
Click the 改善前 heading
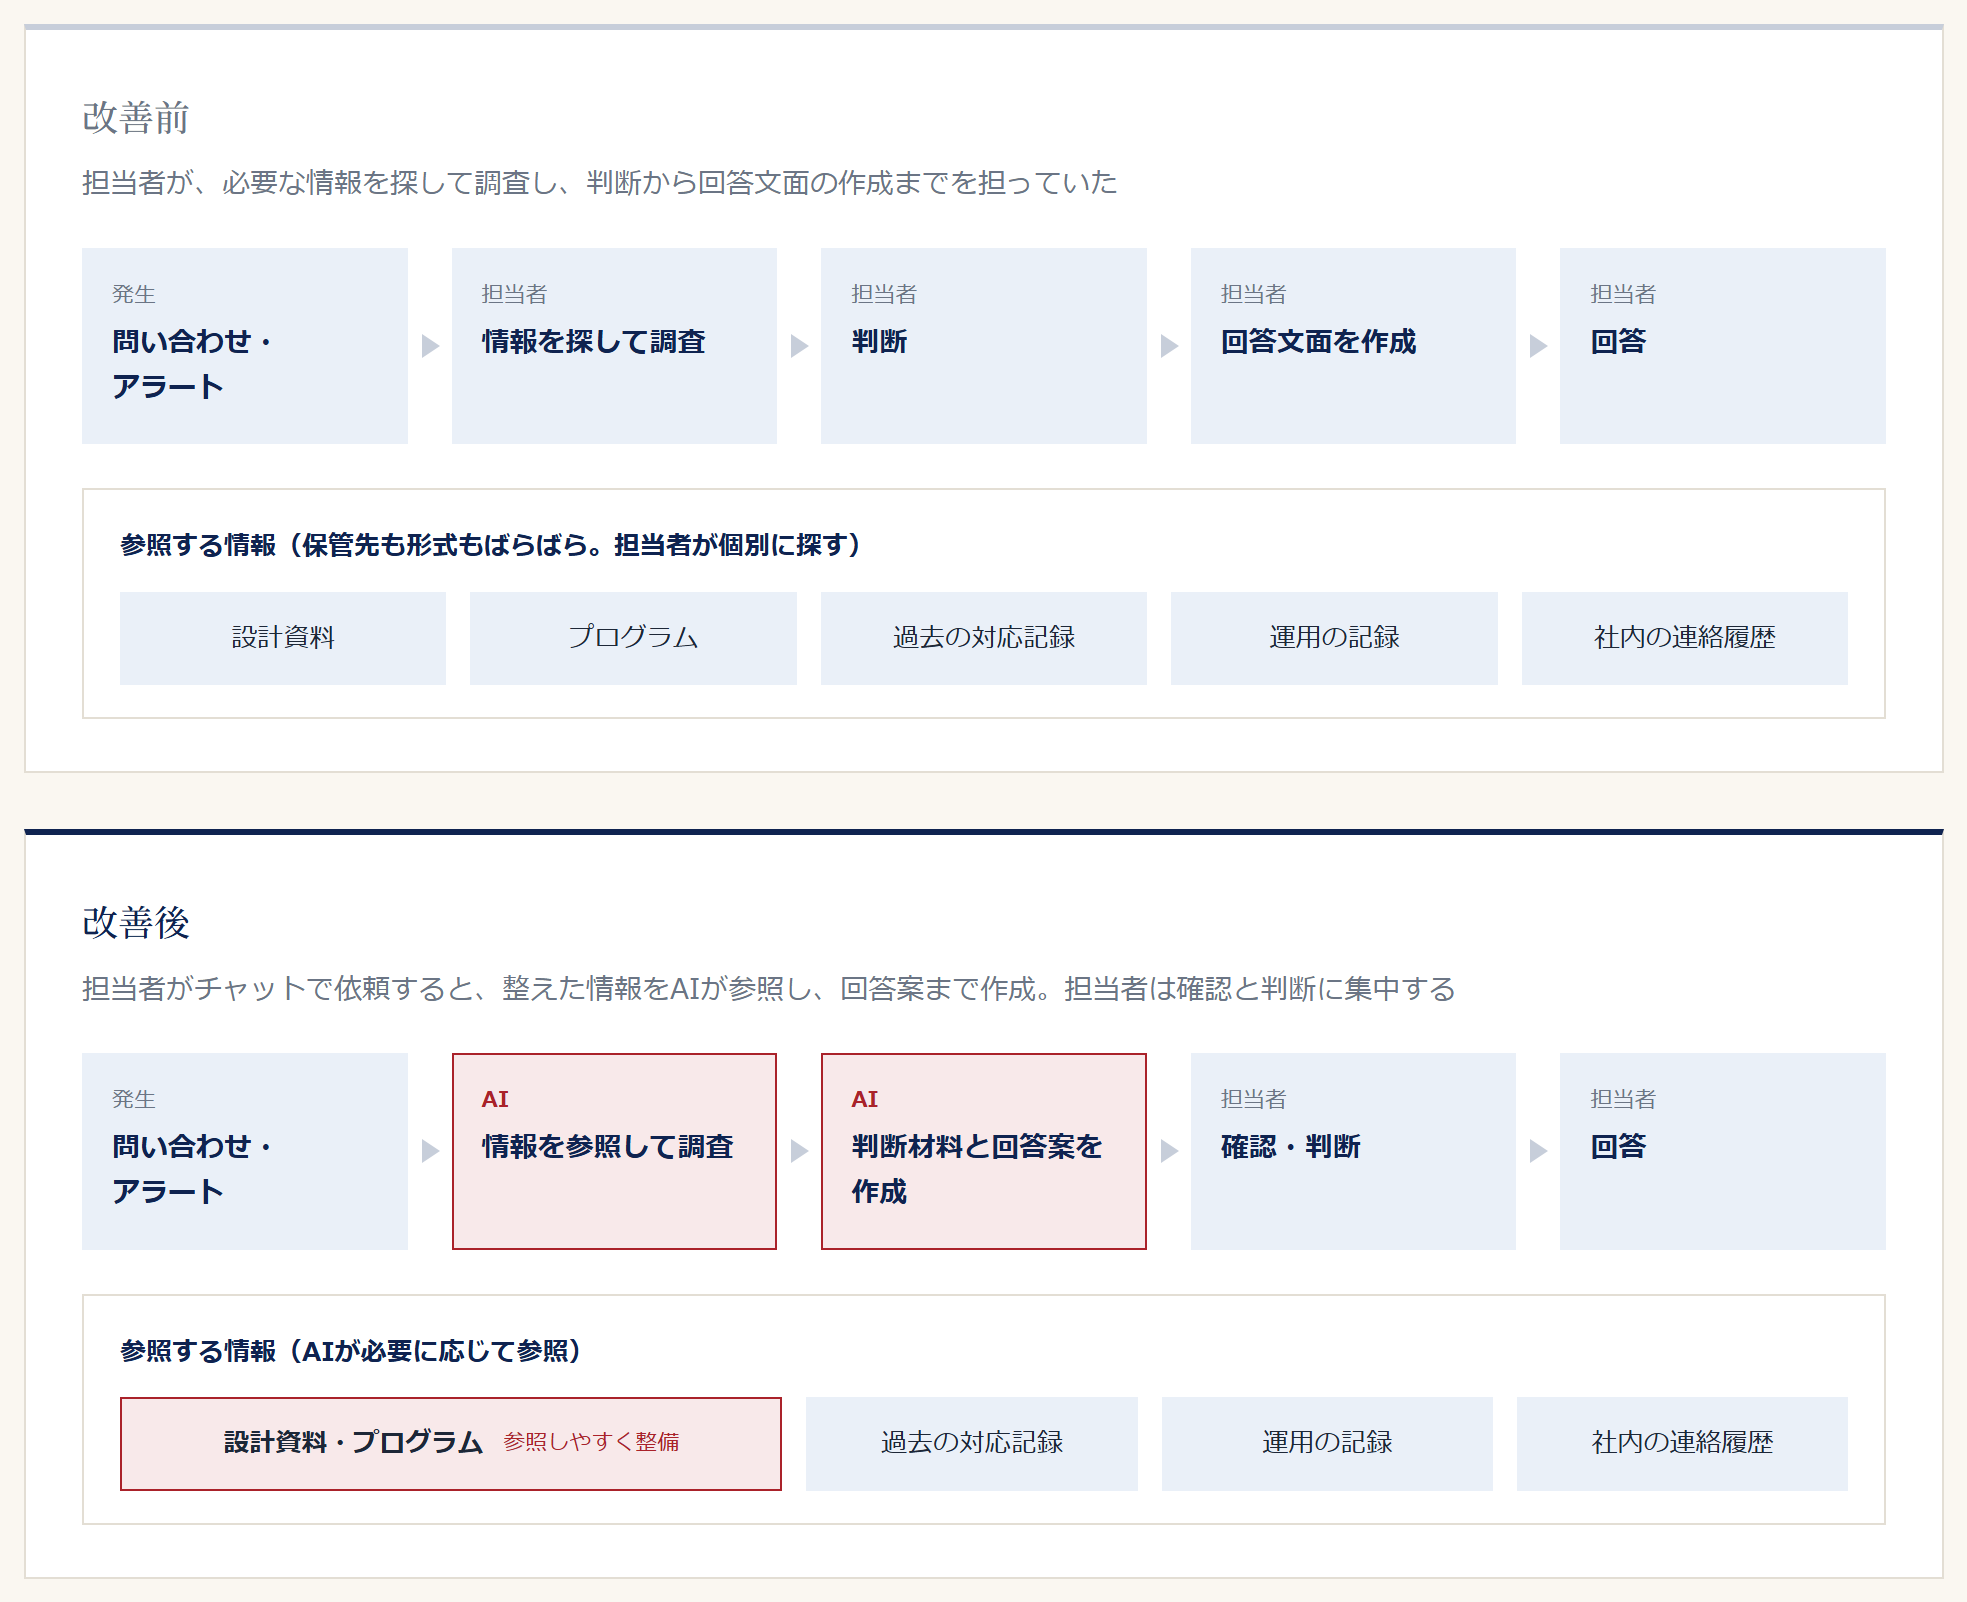coord(136,118)
